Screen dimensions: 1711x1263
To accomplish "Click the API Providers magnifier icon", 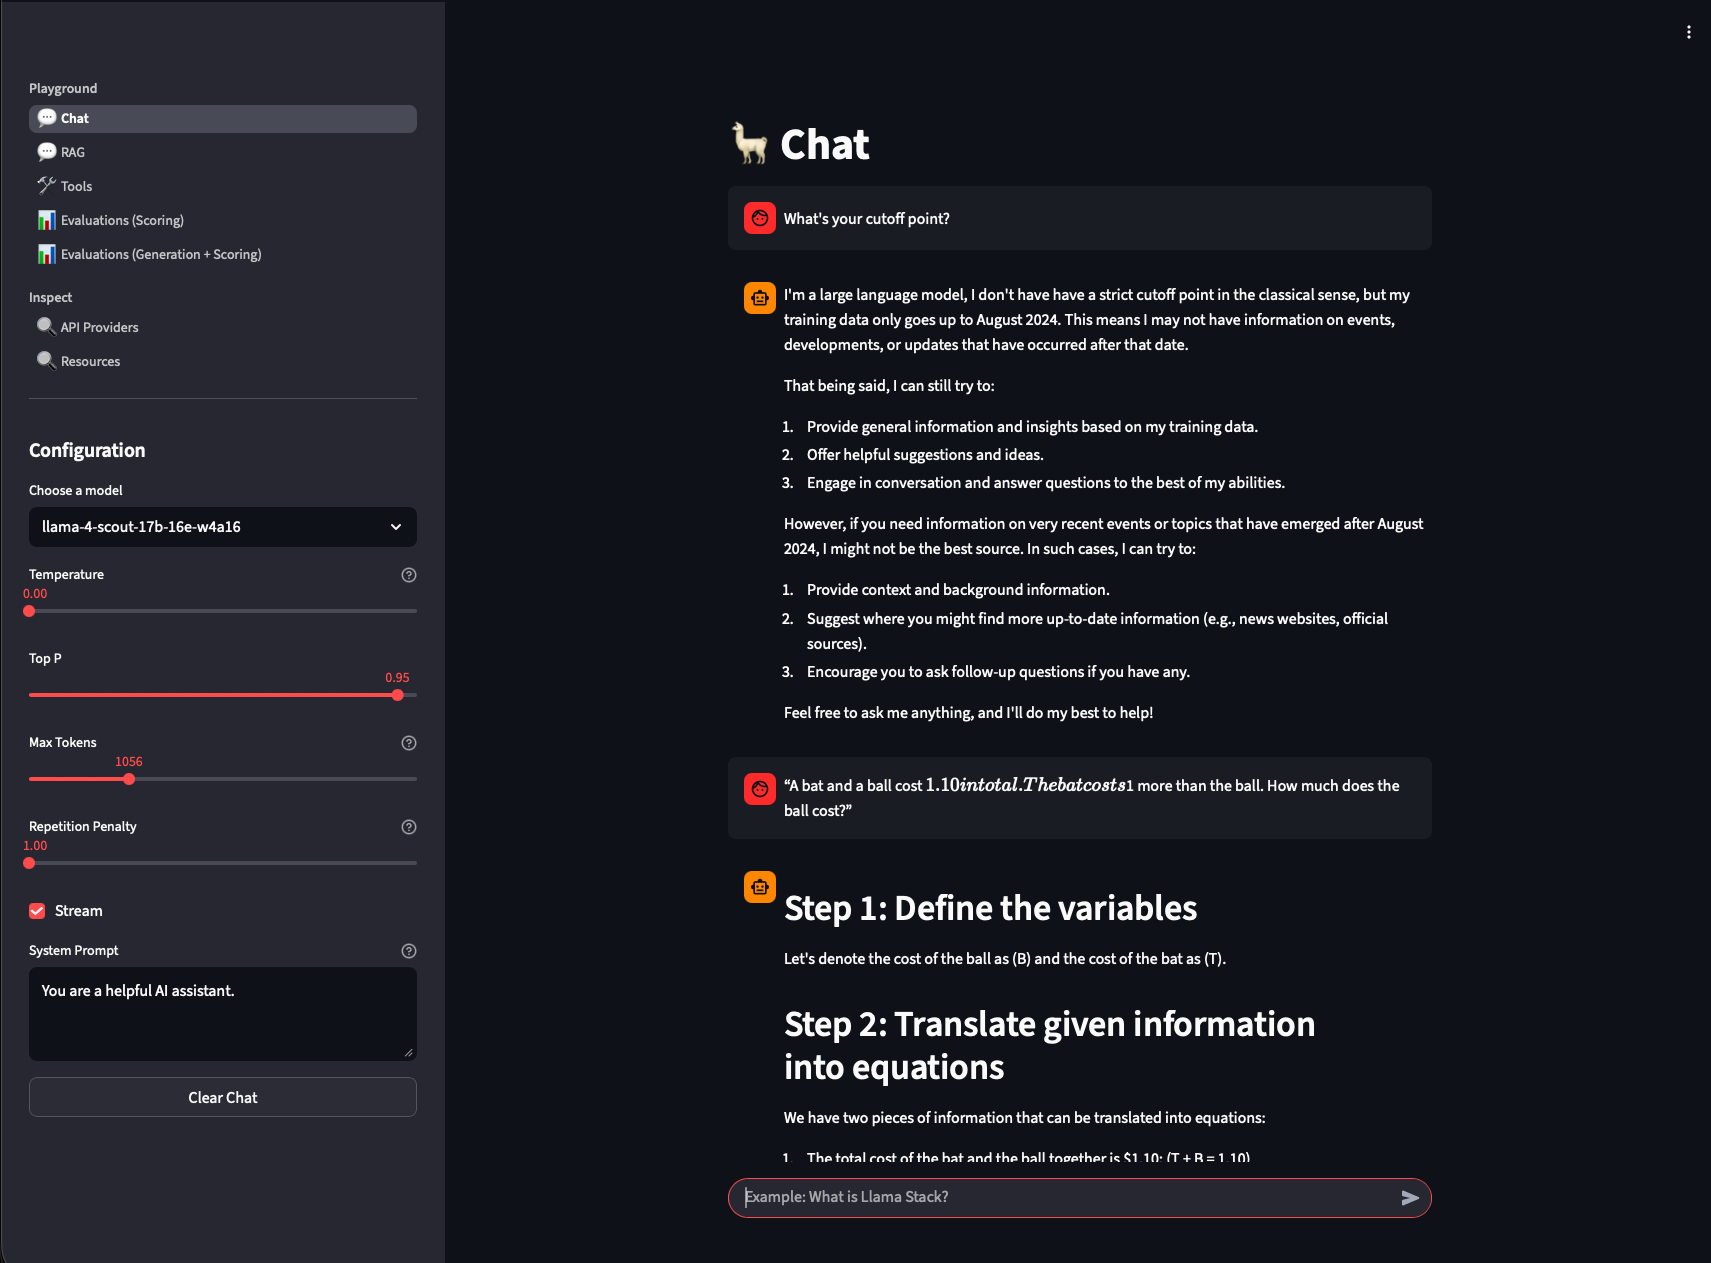I will tap(46, 326).
